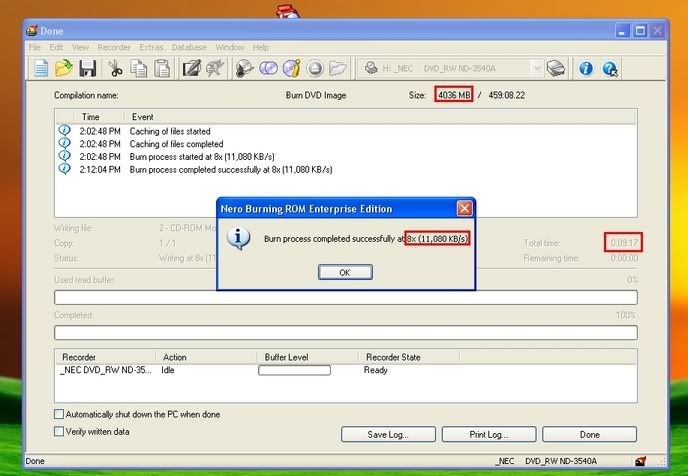Viewport: 688px width, 476px height.
Task: Enable Automatically shut down the PC checkbox
Action: (x=59, y=414)
